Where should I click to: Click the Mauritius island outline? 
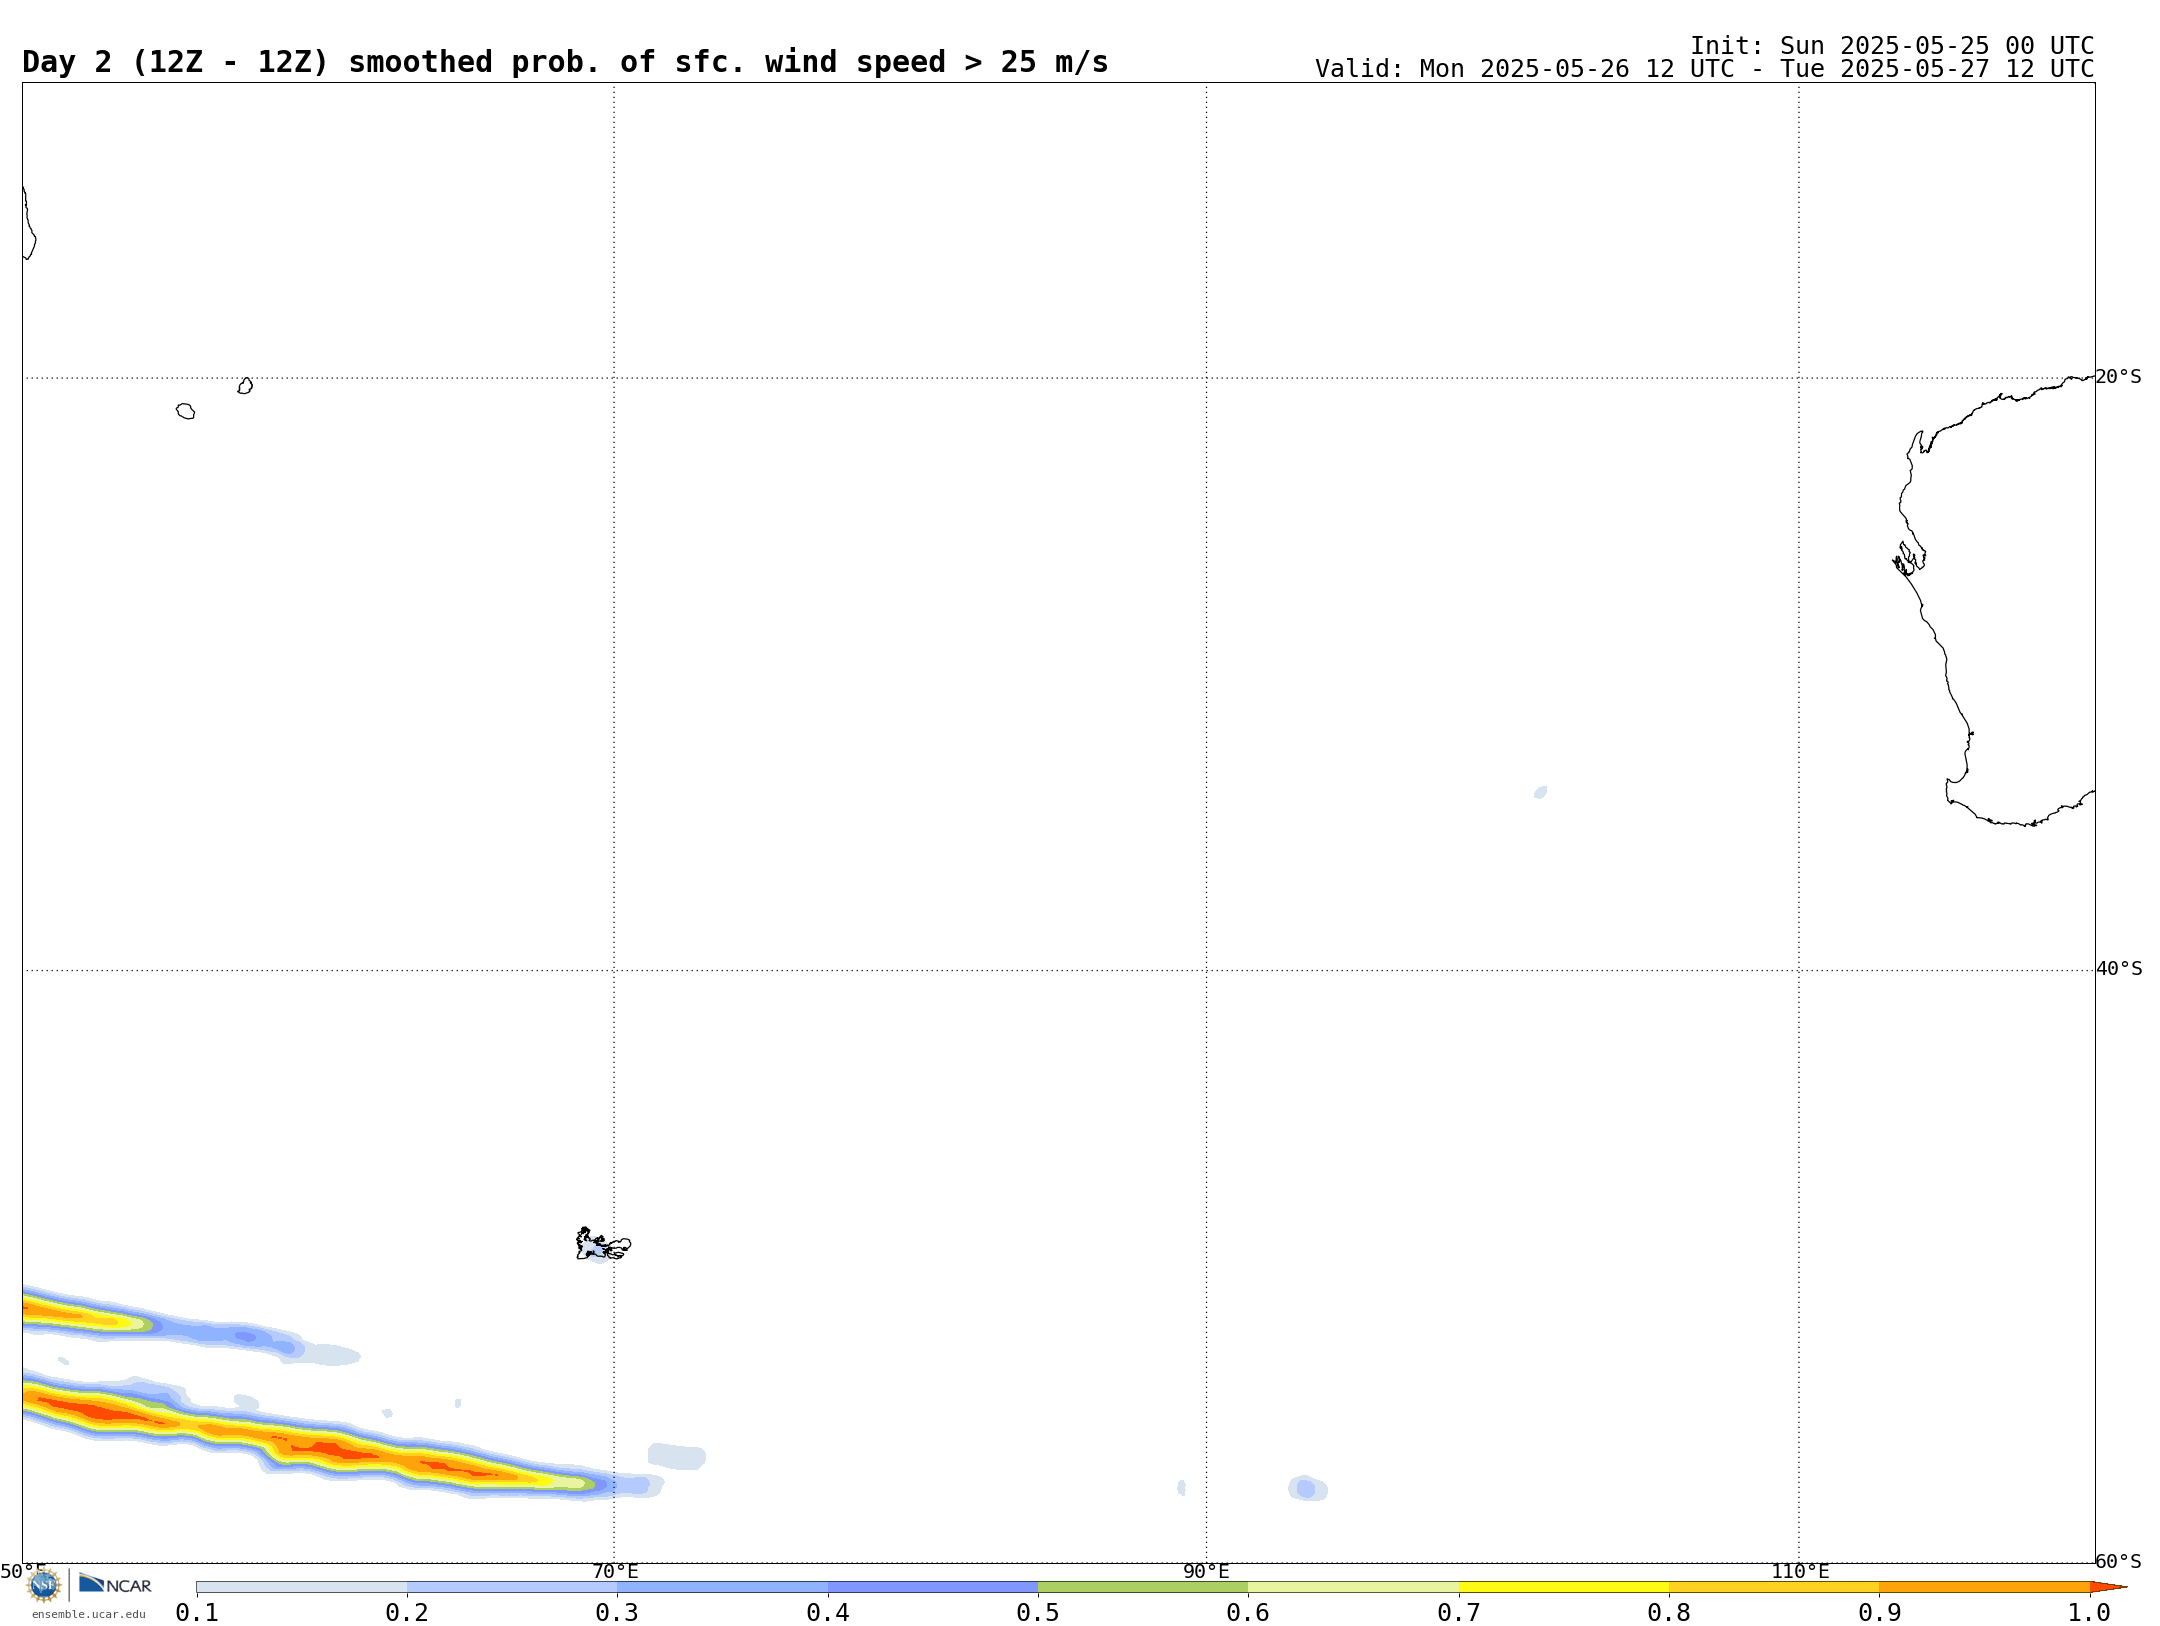click(x=245, y=386)
